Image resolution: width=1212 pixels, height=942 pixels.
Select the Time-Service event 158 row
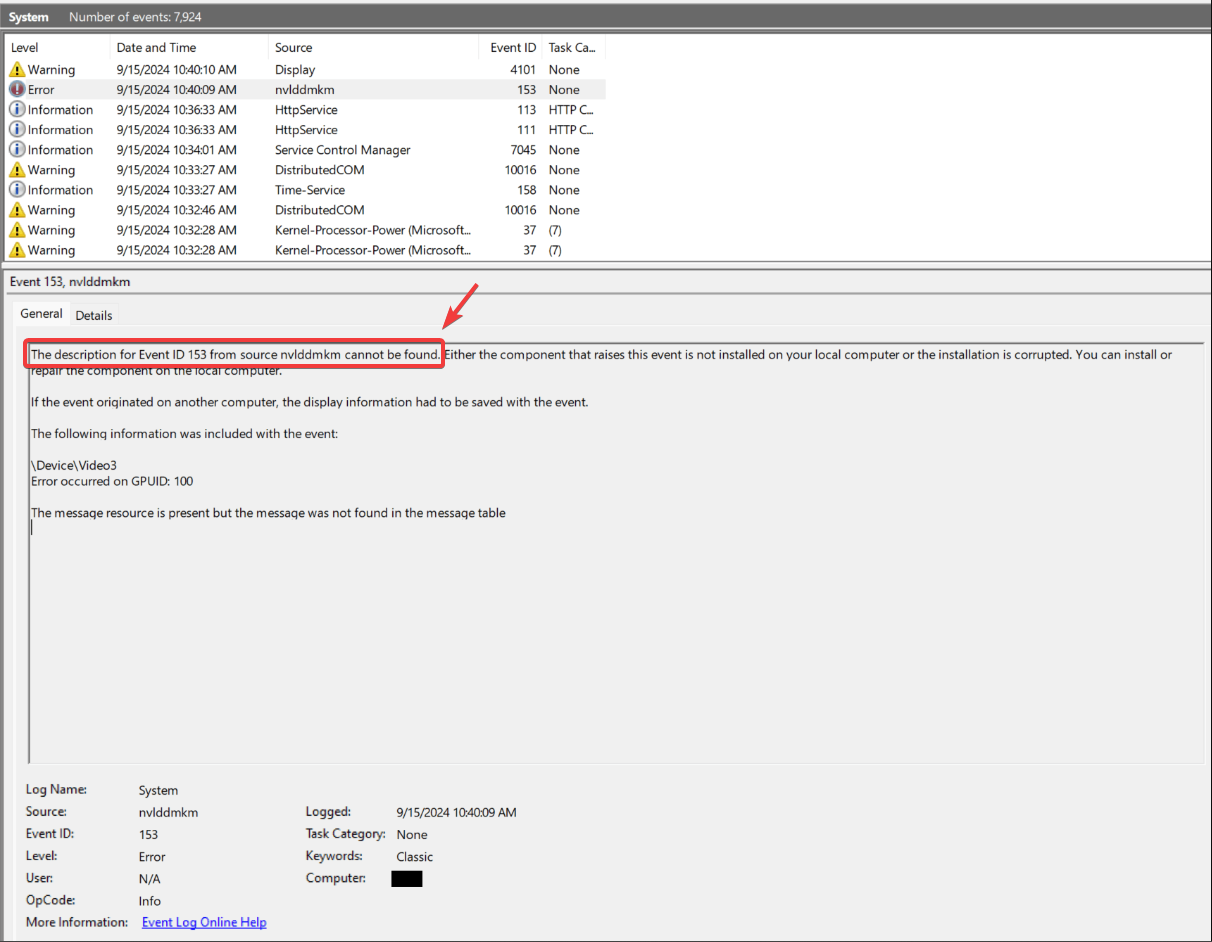tap(305, 190)
